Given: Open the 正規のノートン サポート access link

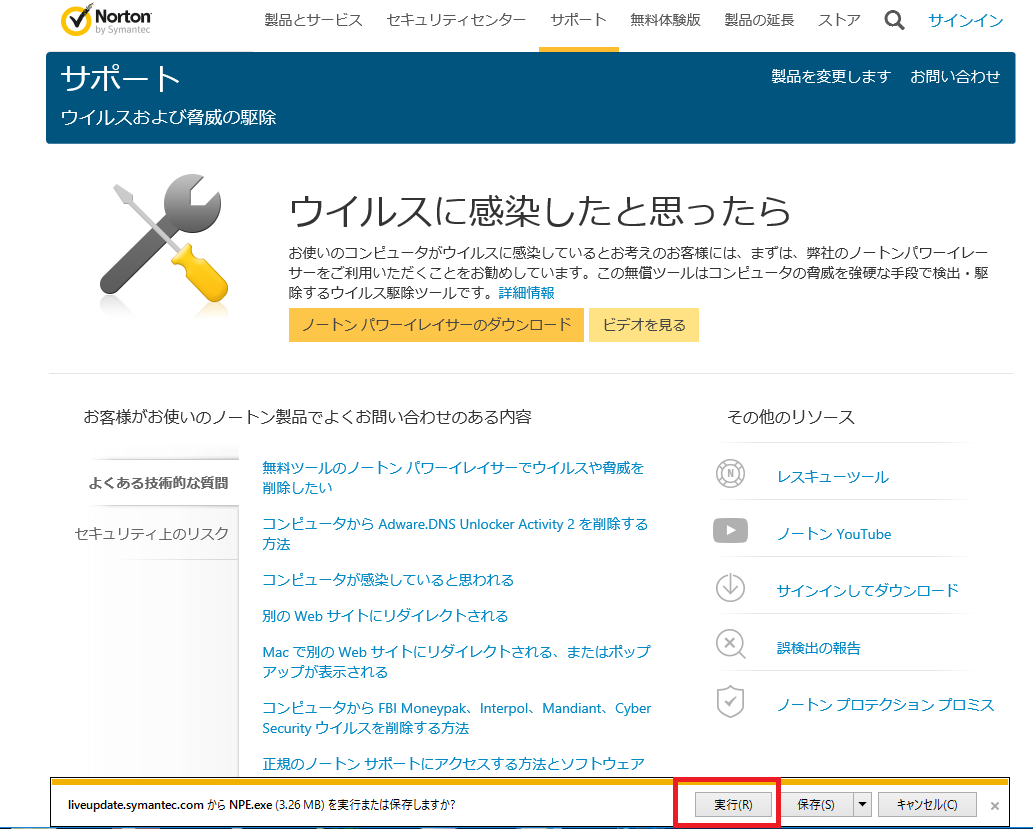Looking at the screenshot, I should 453,764.
